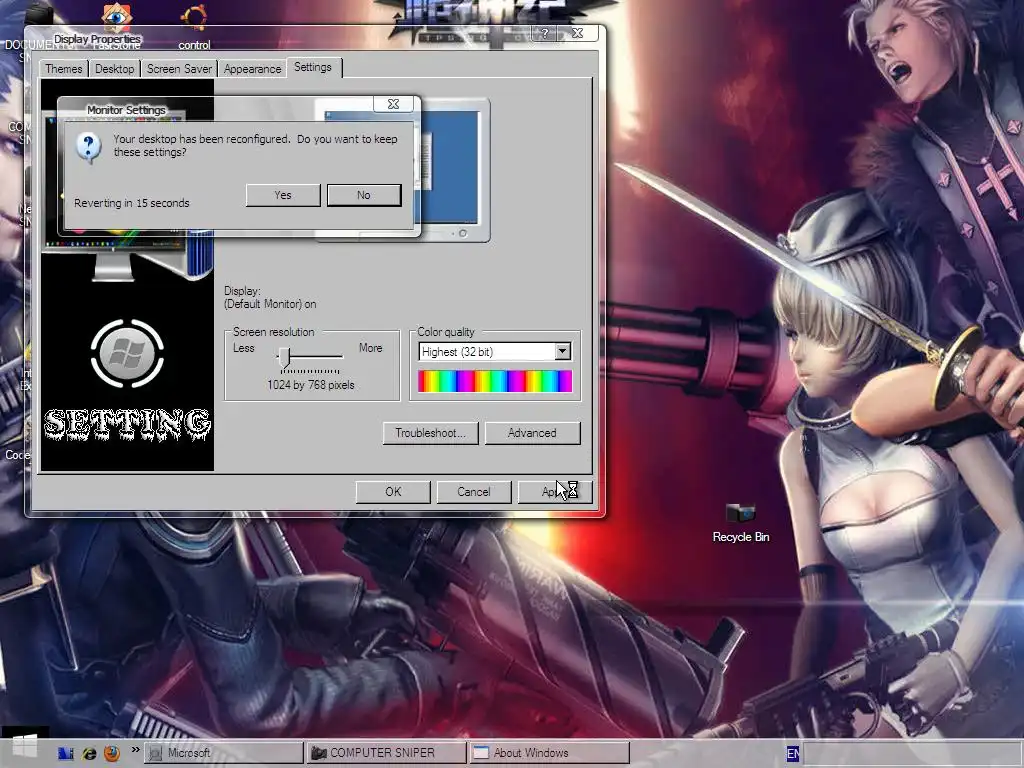Click the Troubleshoot button
The width and height of the screenshot is (1024, 768).
click(x=430, y=433)
